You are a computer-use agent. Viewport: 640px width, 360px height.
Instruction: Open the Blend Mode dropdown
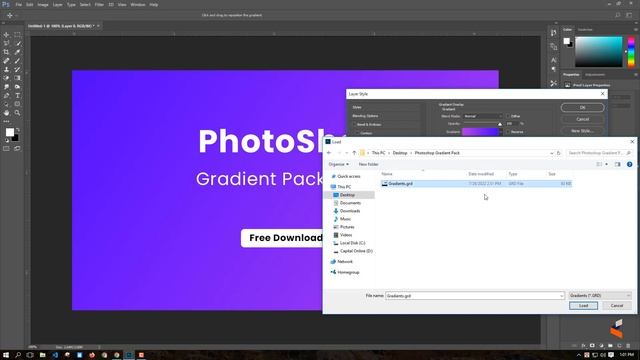(482, 116)
